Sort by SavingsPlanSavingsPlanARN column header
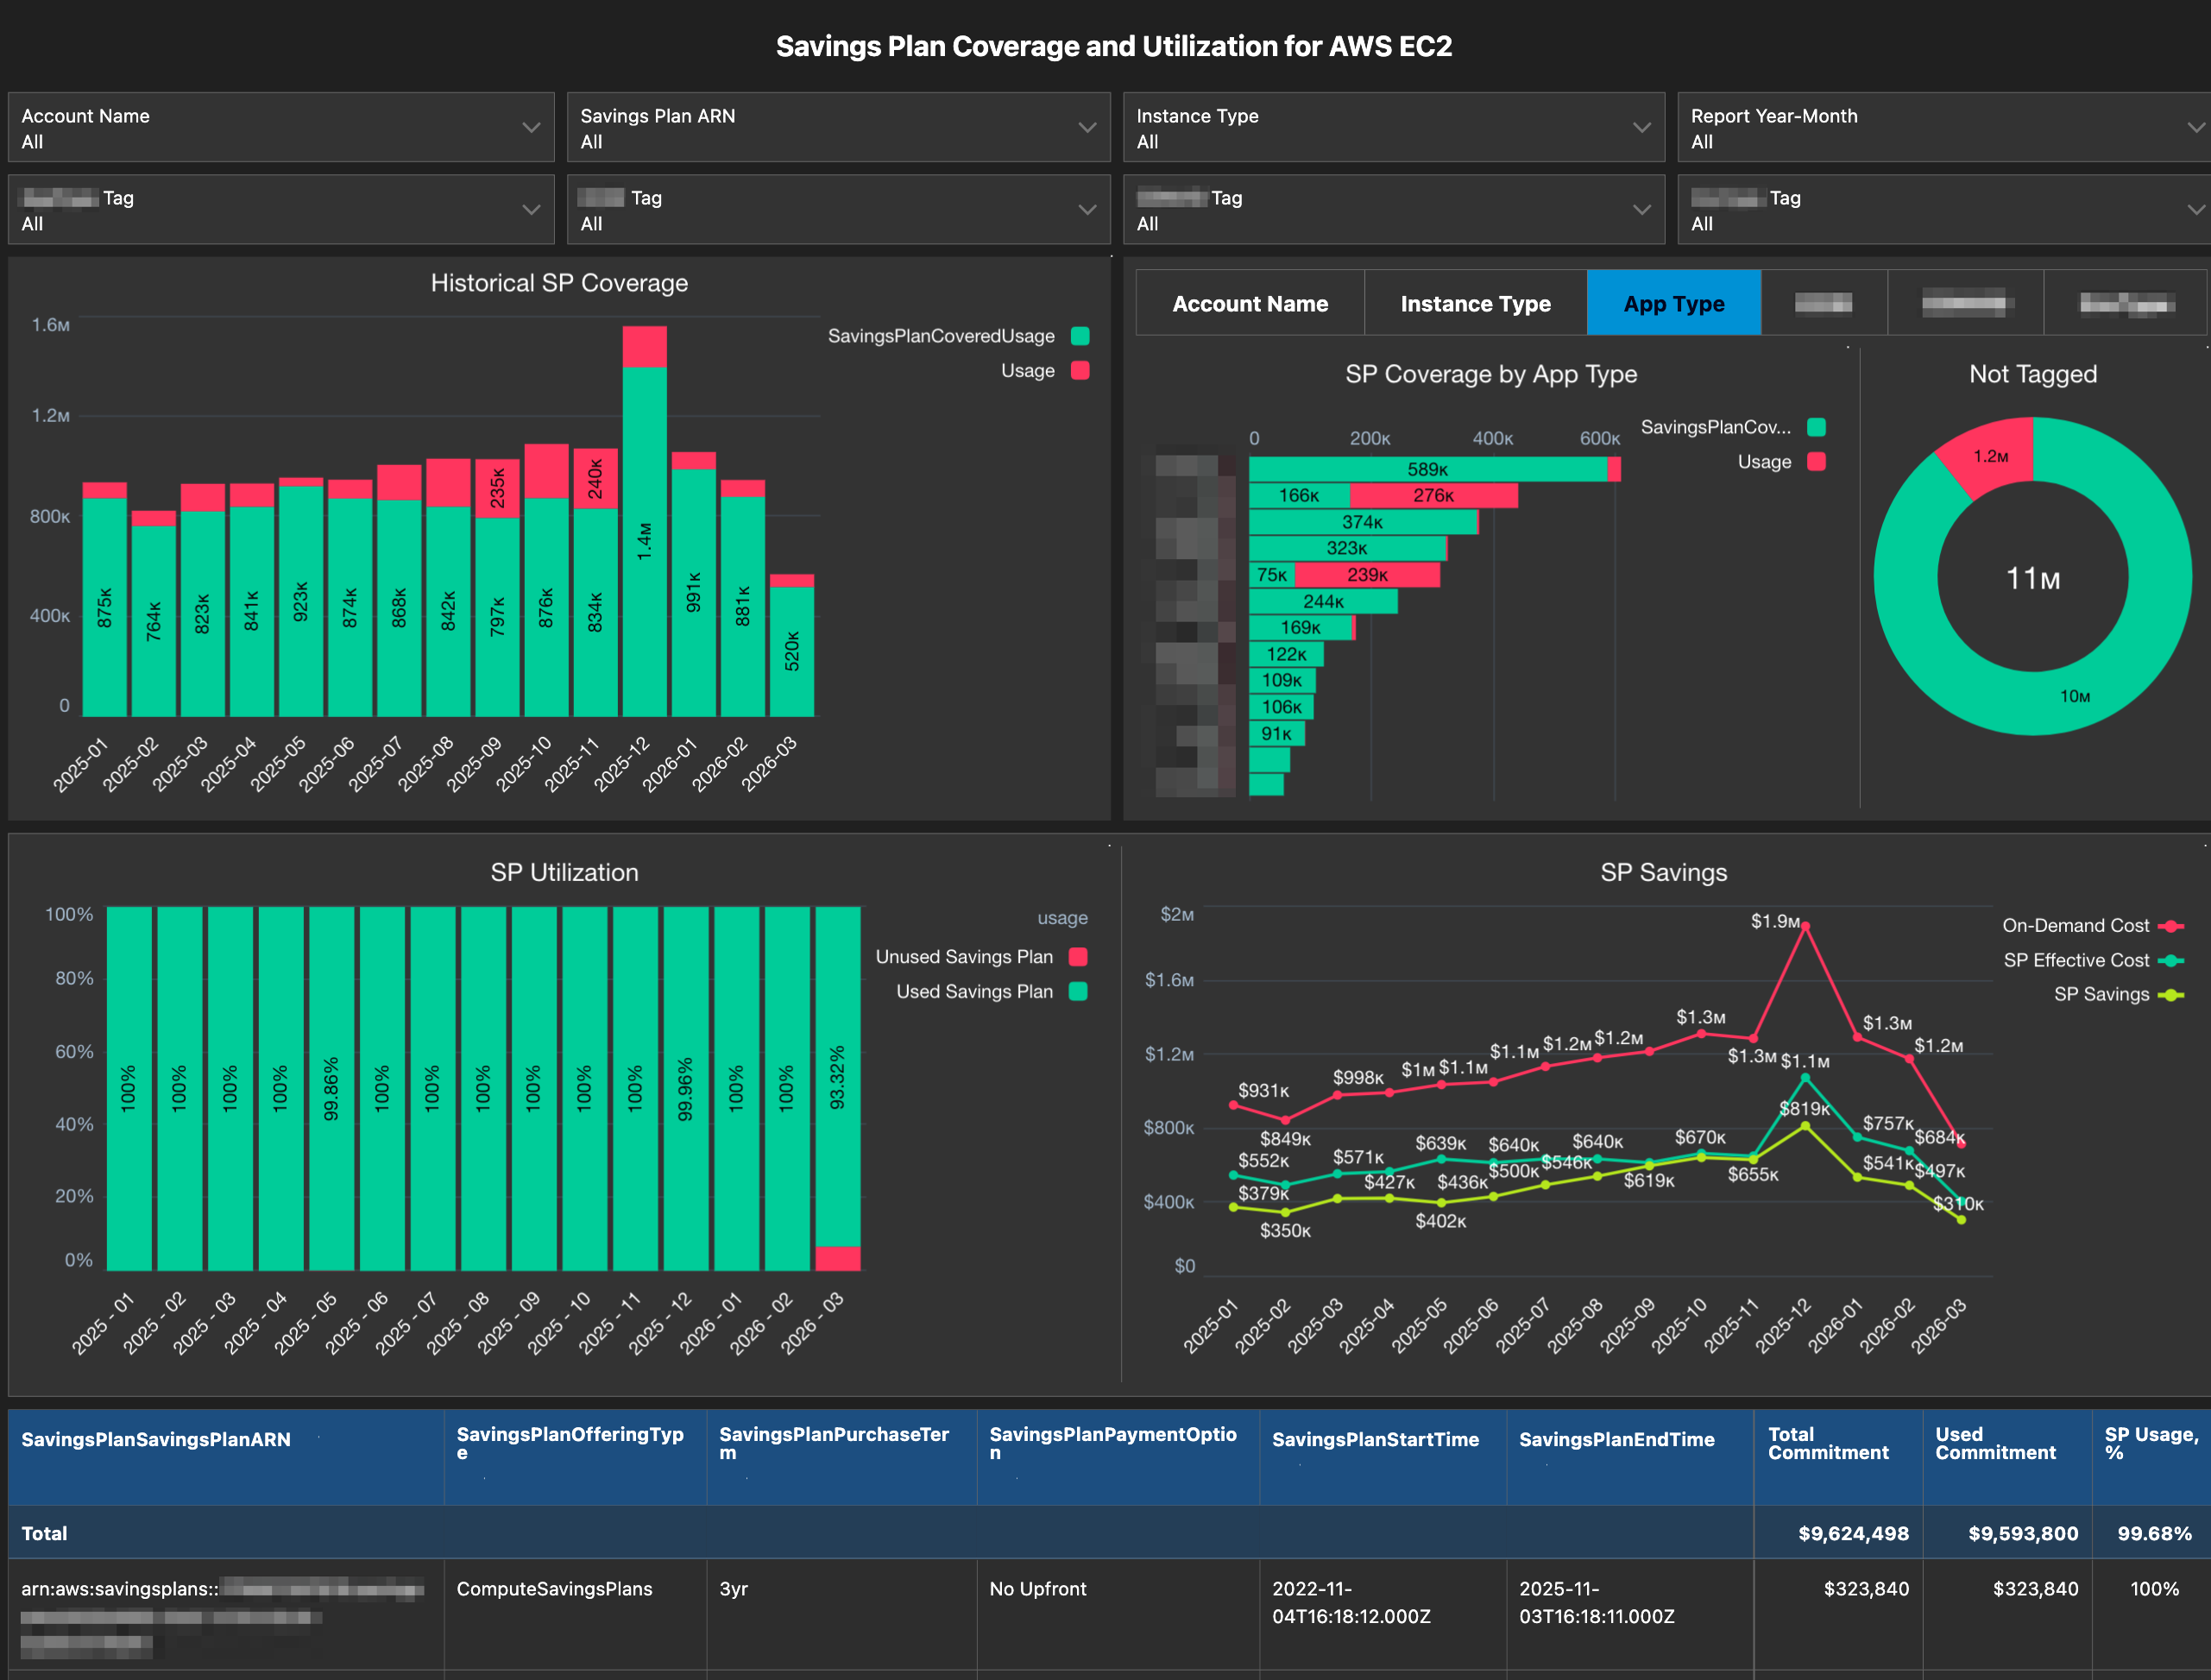The height and width of the screenshot is (1680, 2211). click(x=226, y=1457)
